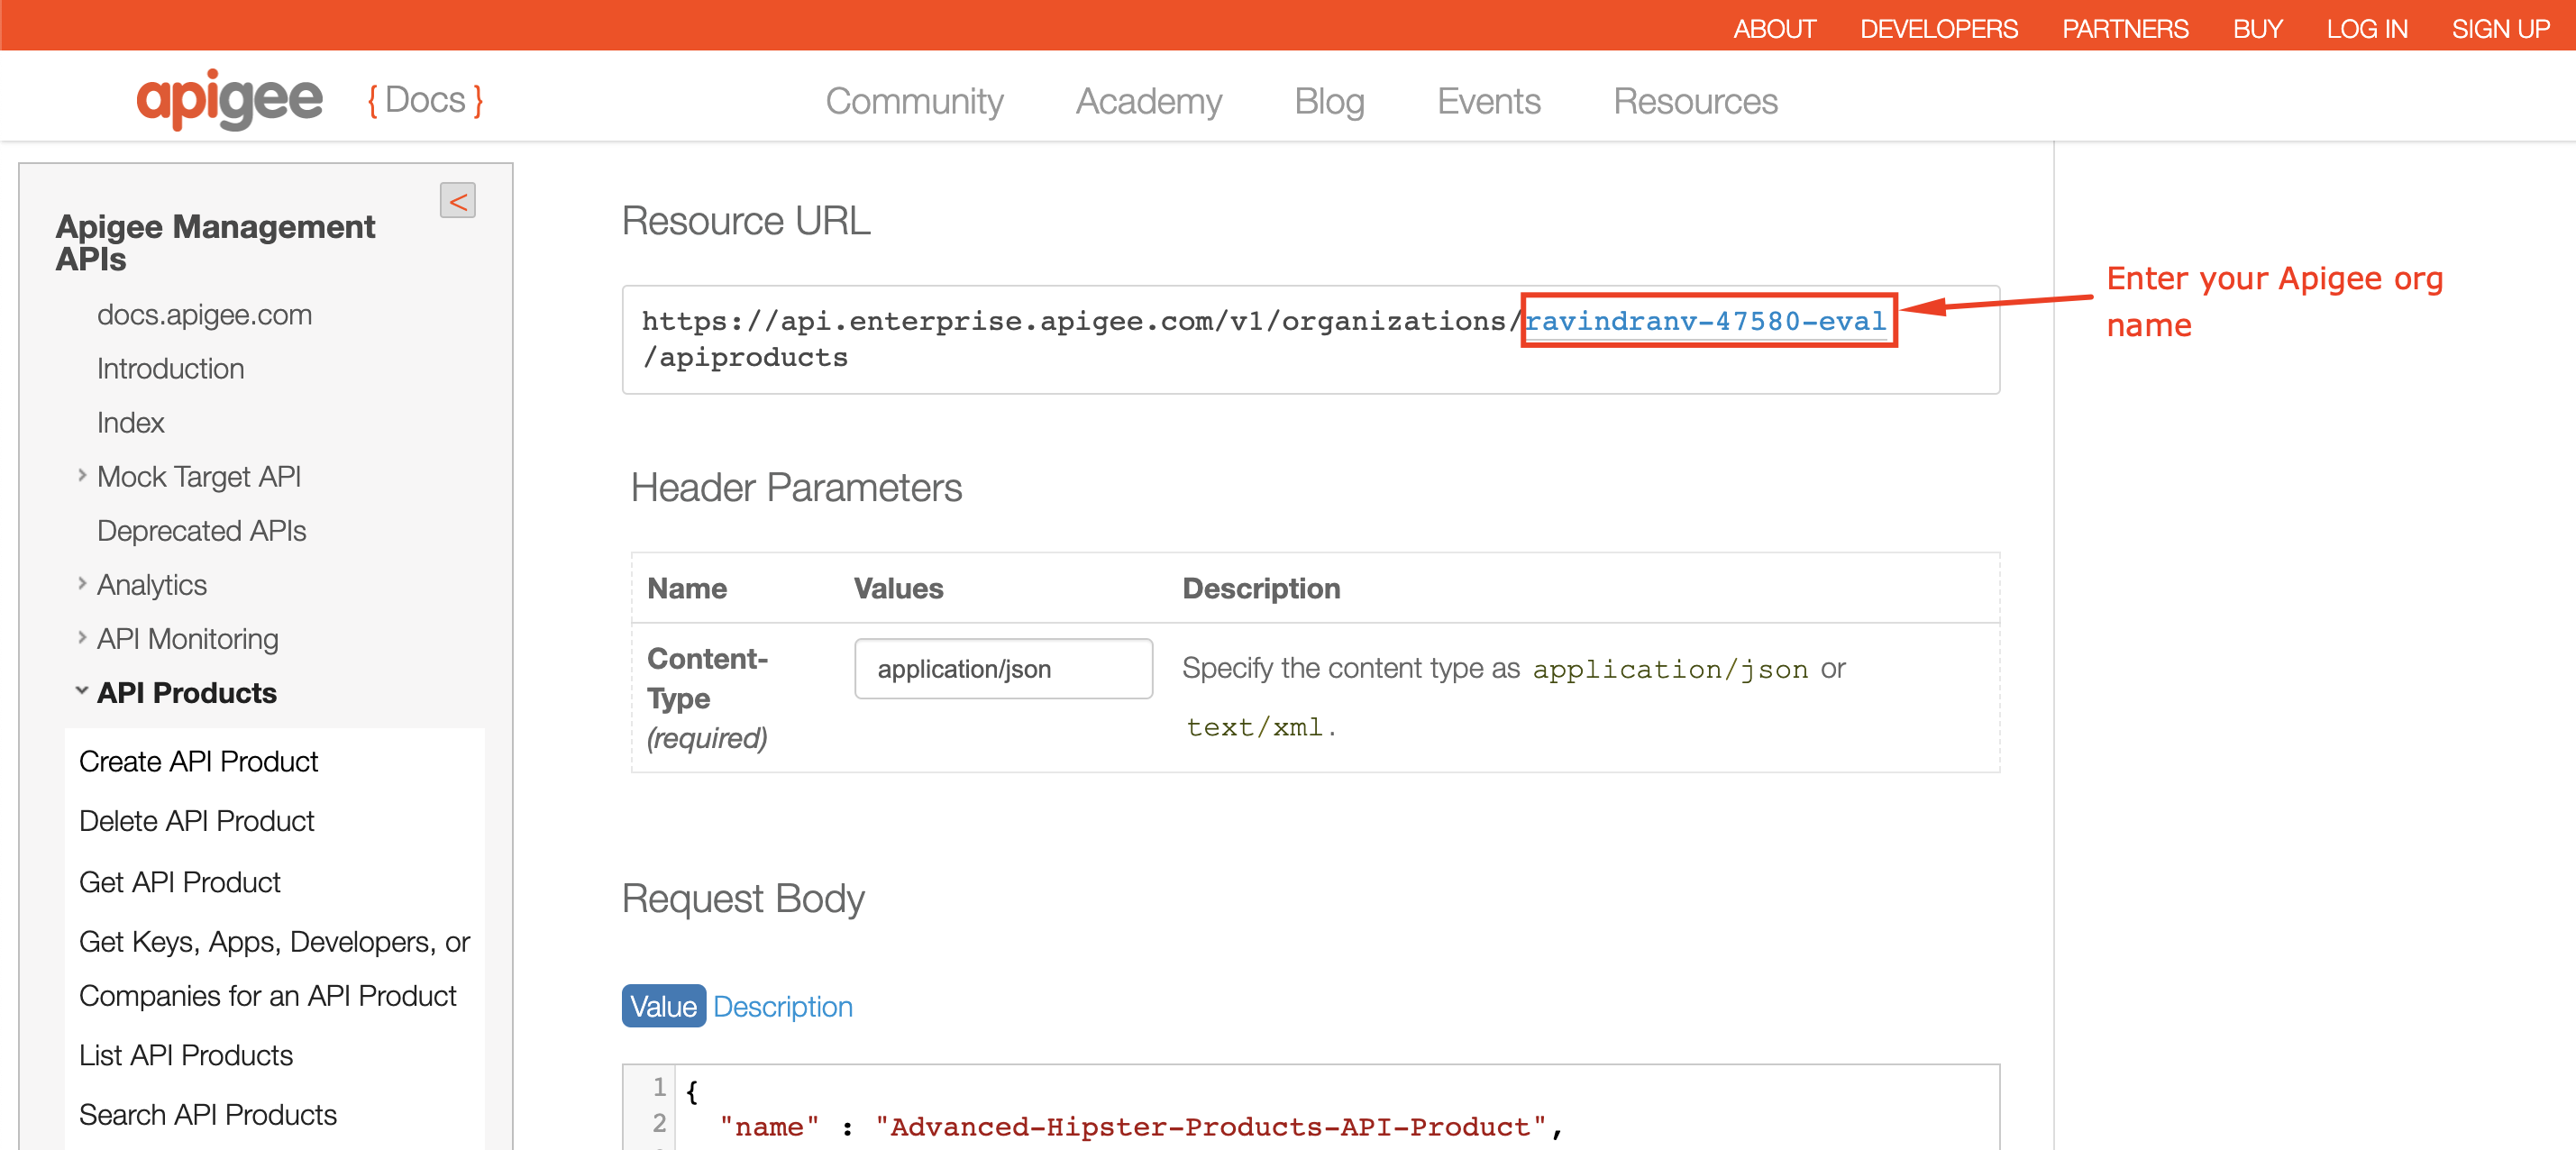2576x1150 pixels.
Task: Expand the API Monitoring section
Action: click(82, 638)
